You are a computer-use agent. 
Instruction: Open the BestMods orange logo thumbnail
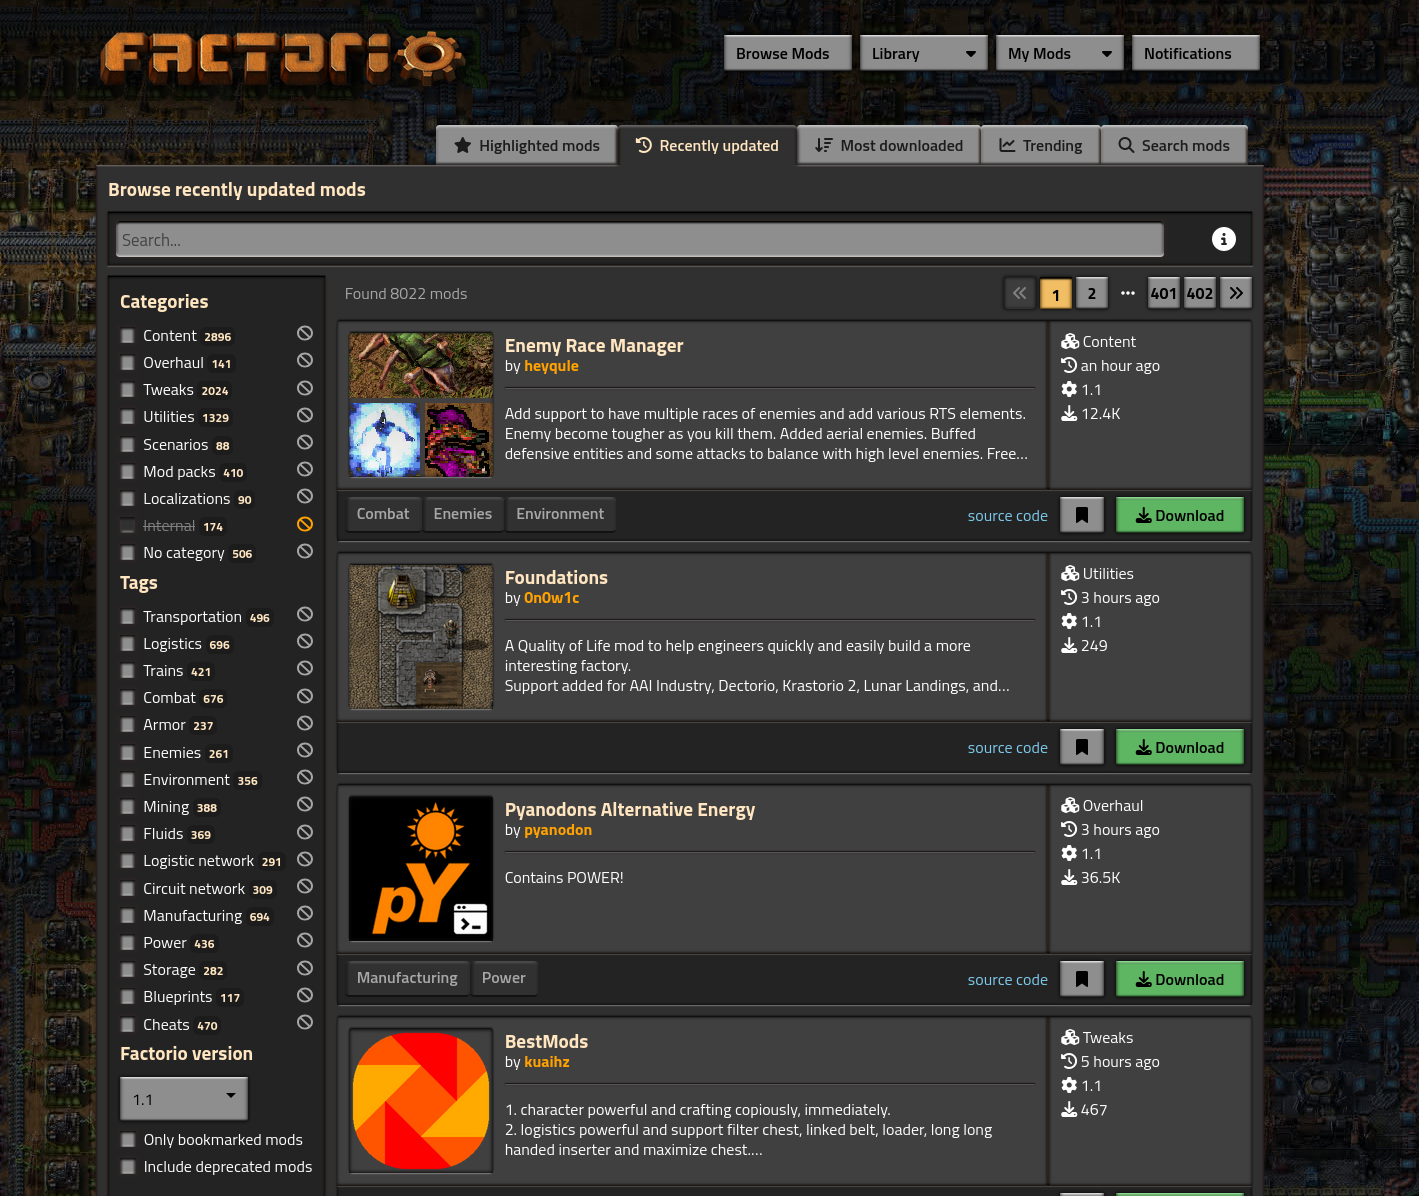click(x=421, y=1100)
